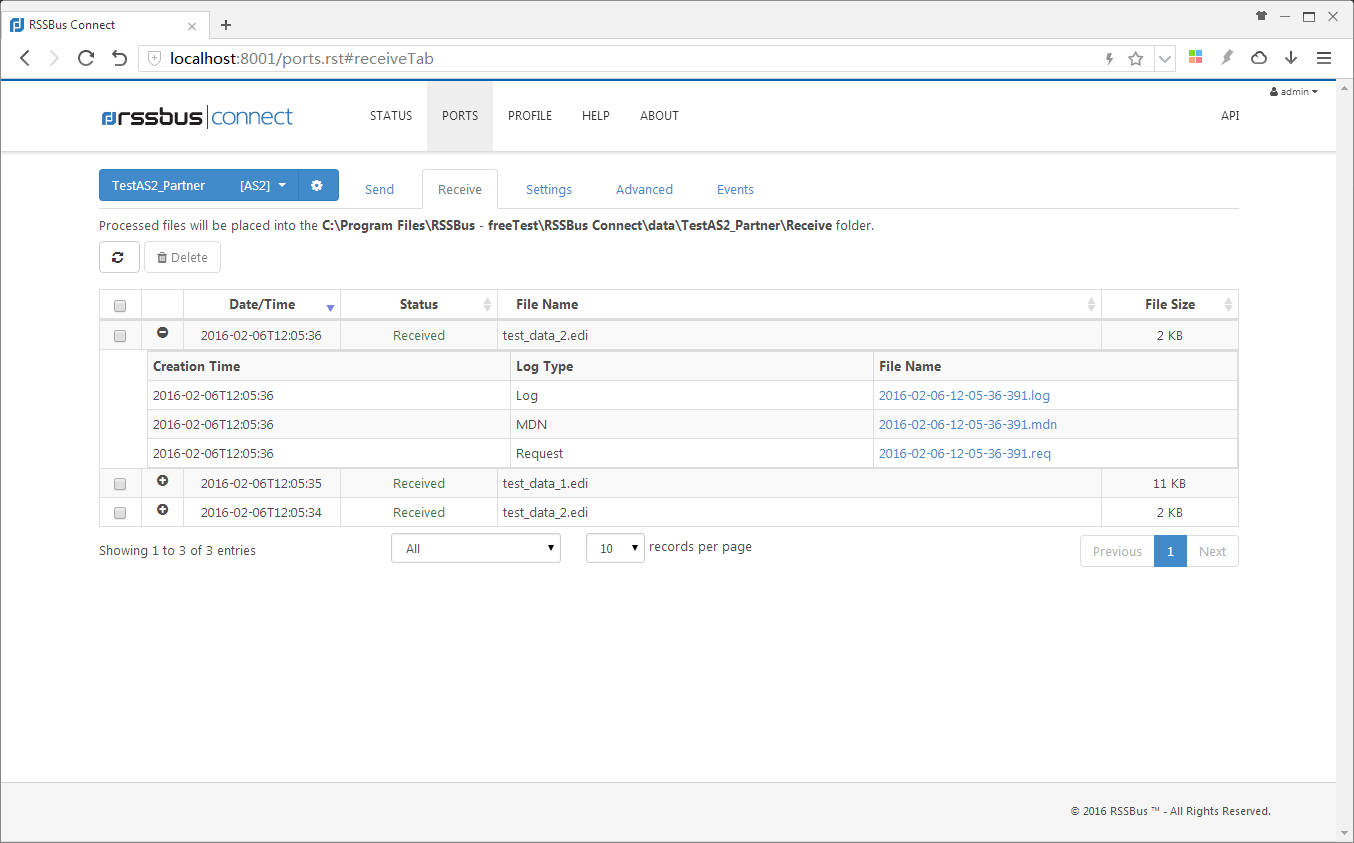This screenshot has height=843, width=1354.
Task: Go to the STATUS page
Action: coord(391,116)
